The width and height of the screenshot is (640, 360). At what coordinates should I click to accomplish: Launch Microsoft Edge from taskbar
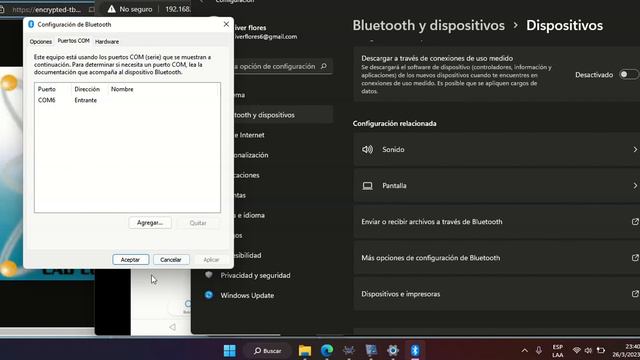pyautogui.click(x=327, y=351)
